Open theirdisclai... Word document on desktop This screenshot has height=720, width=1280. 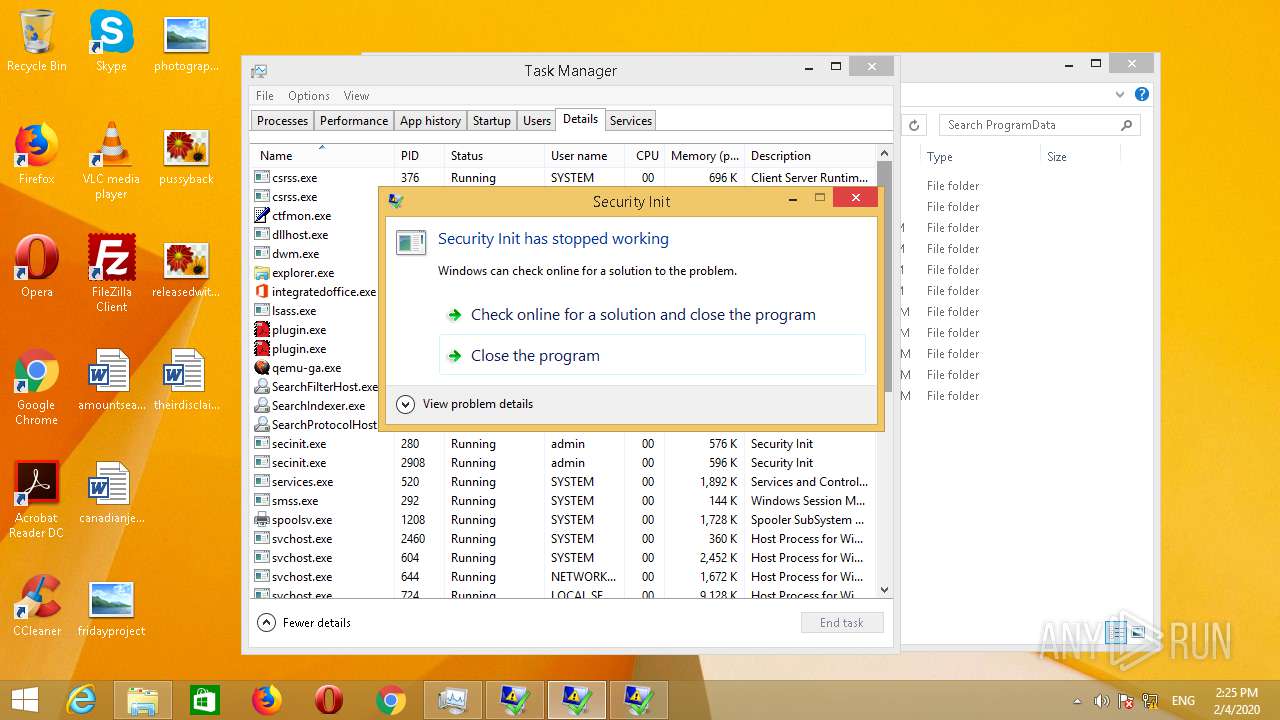coord(186,380)
